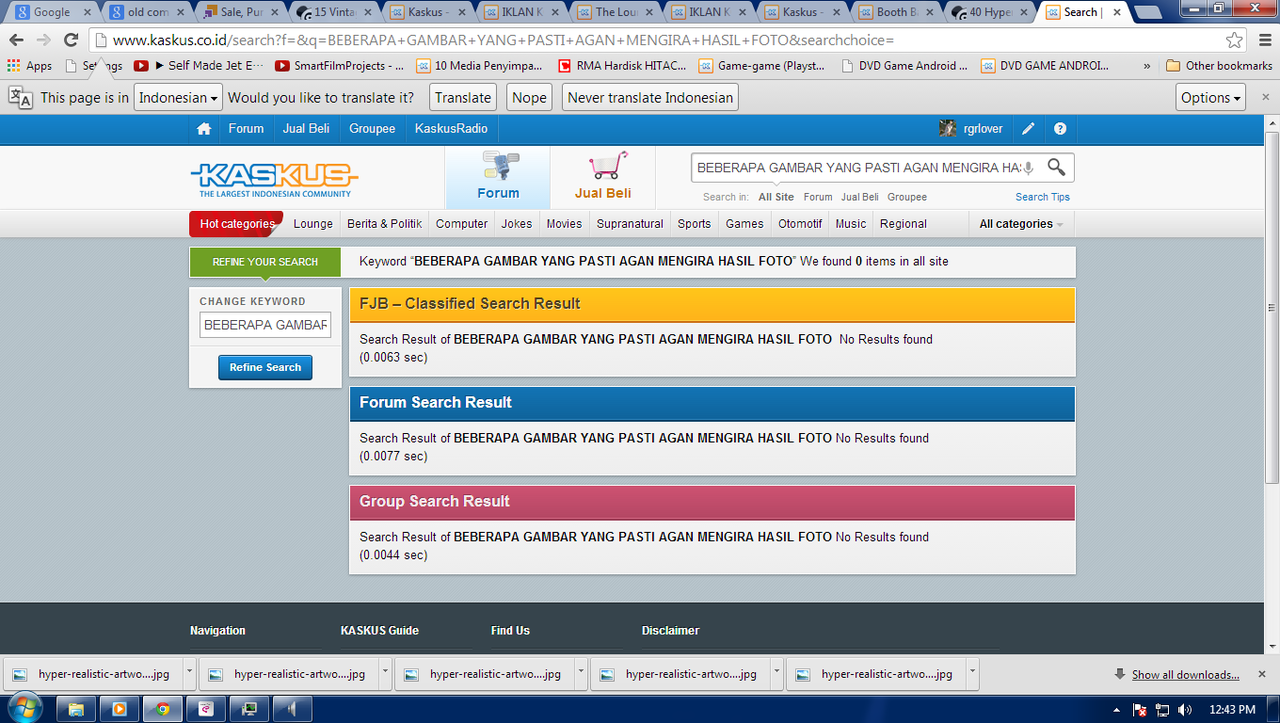1280x723 pixels.
Task: Open the Otomotif category
Action: click(x=800, y=224)
